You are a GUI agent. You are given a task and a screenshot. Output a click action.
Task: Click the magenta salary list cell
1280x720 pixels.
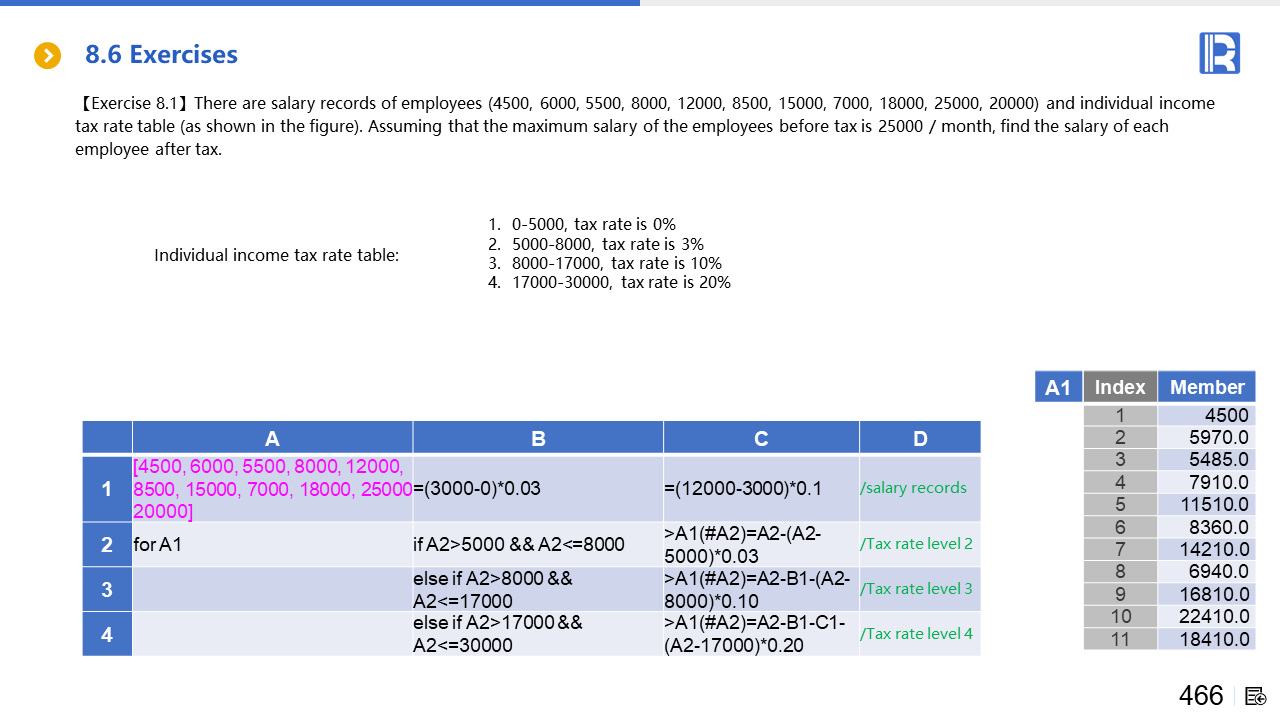point(272,489)
